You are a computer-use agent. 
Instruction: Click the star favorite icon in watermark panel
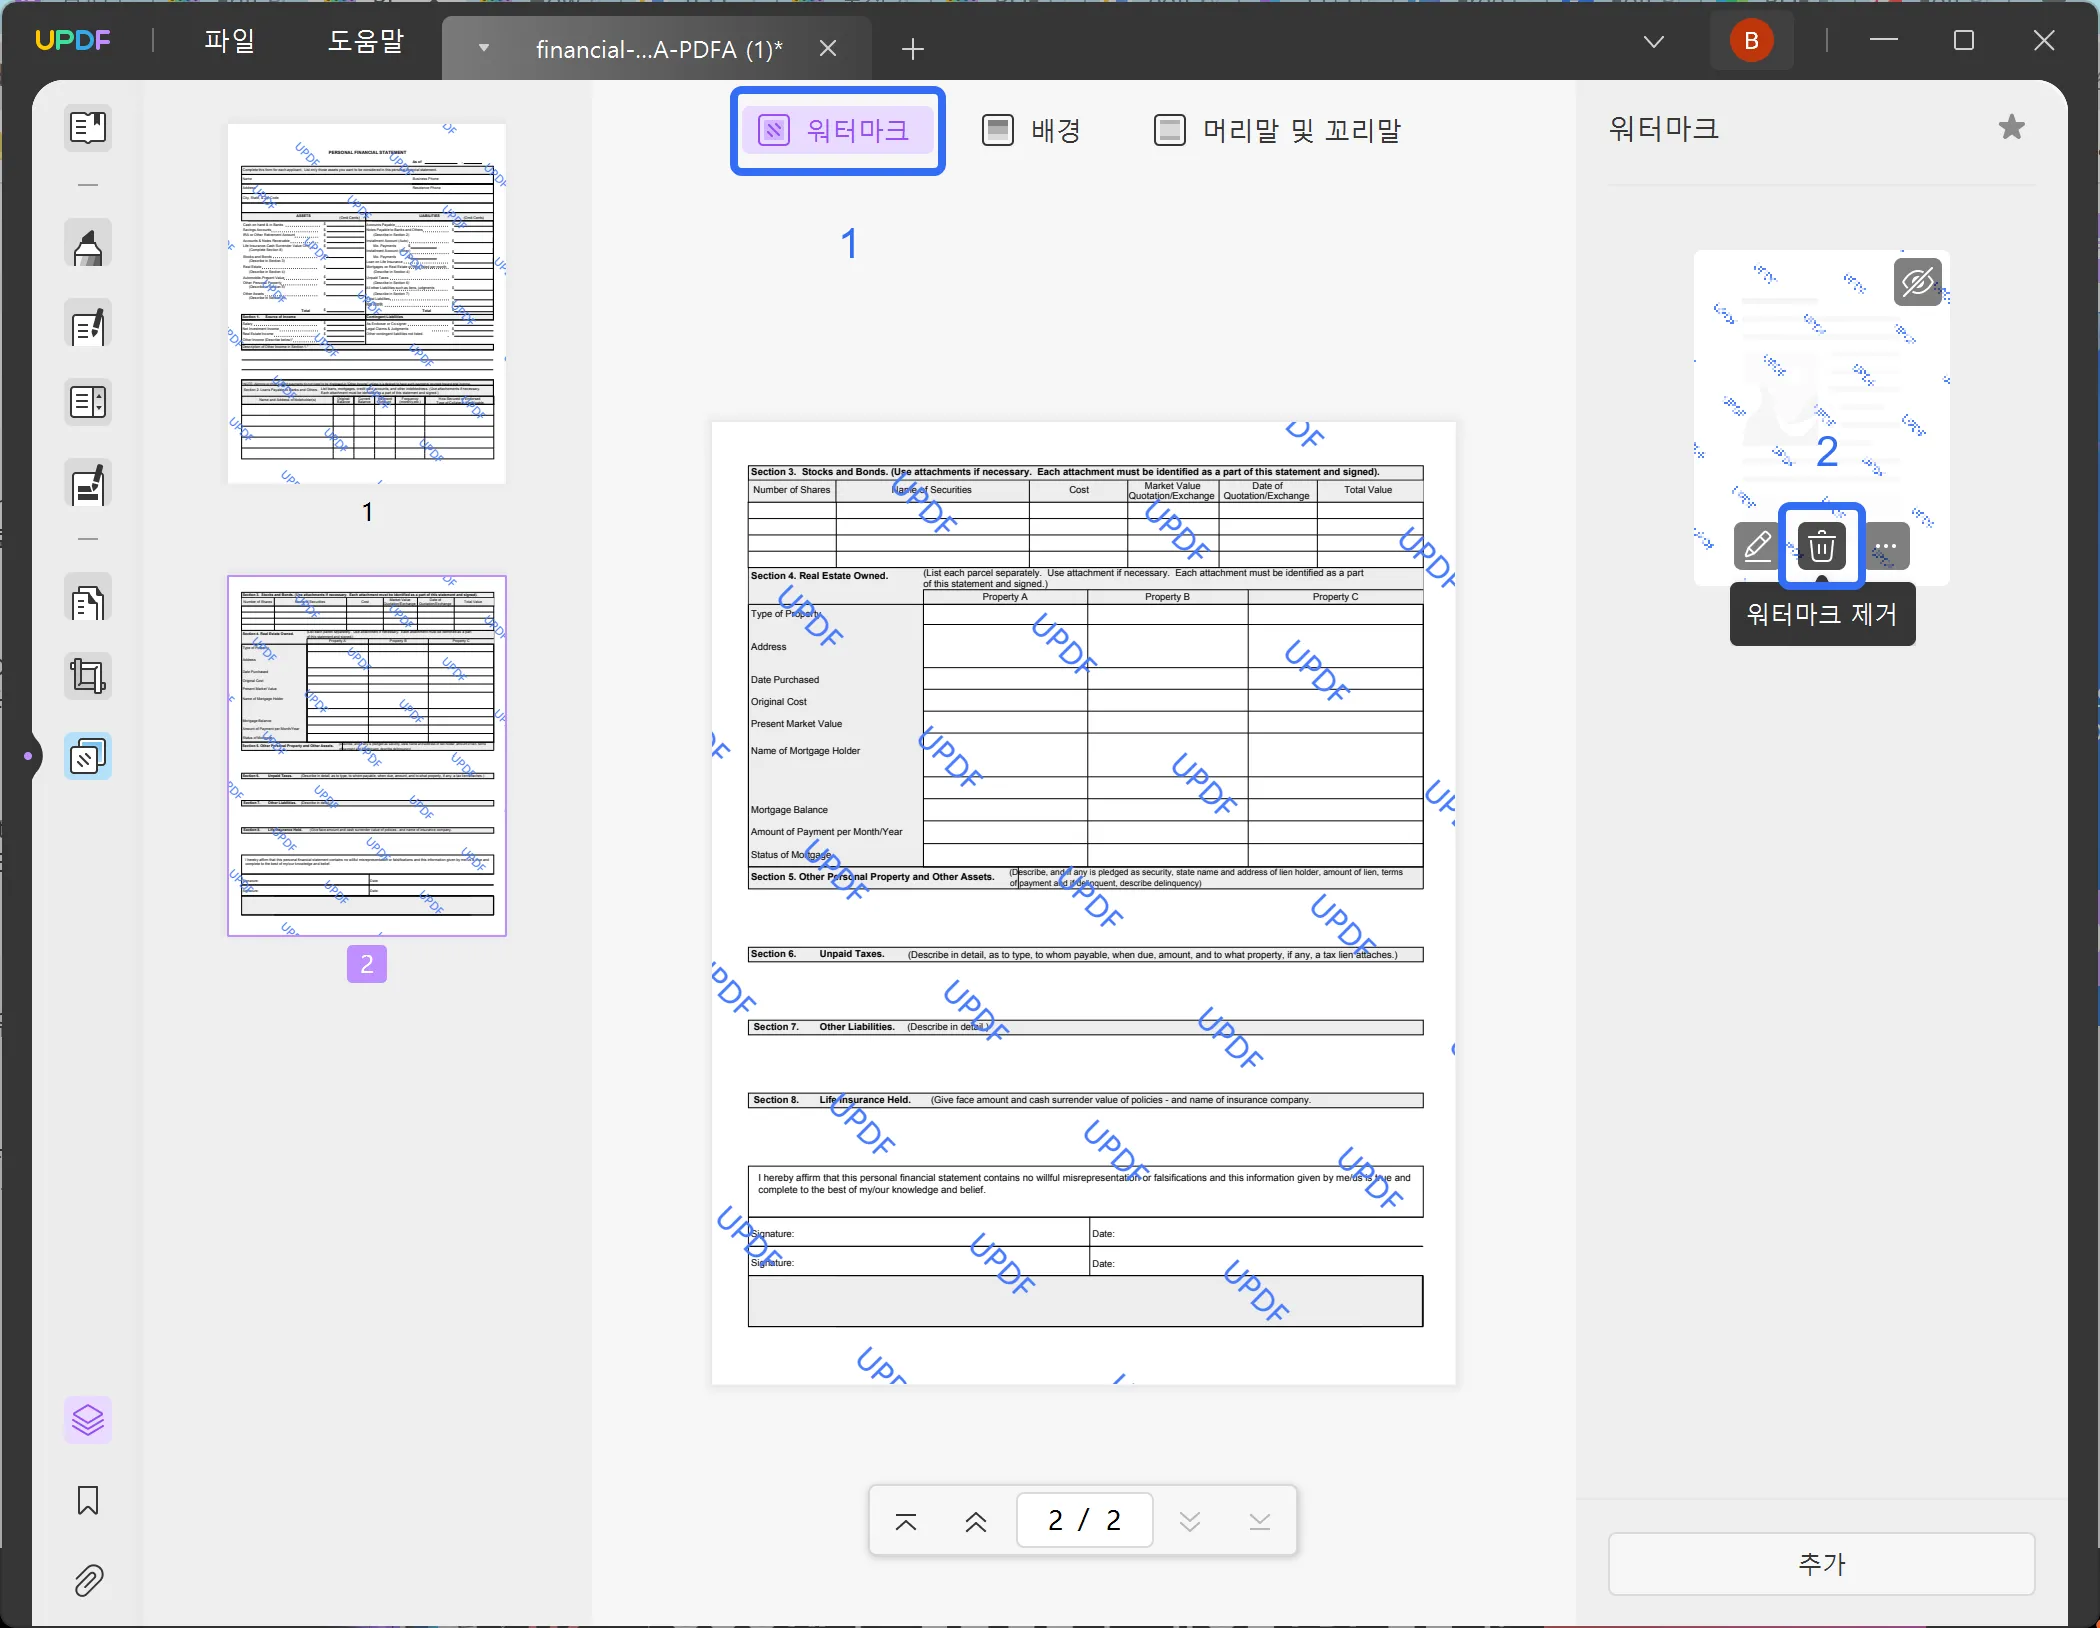tap(2012, 128)
